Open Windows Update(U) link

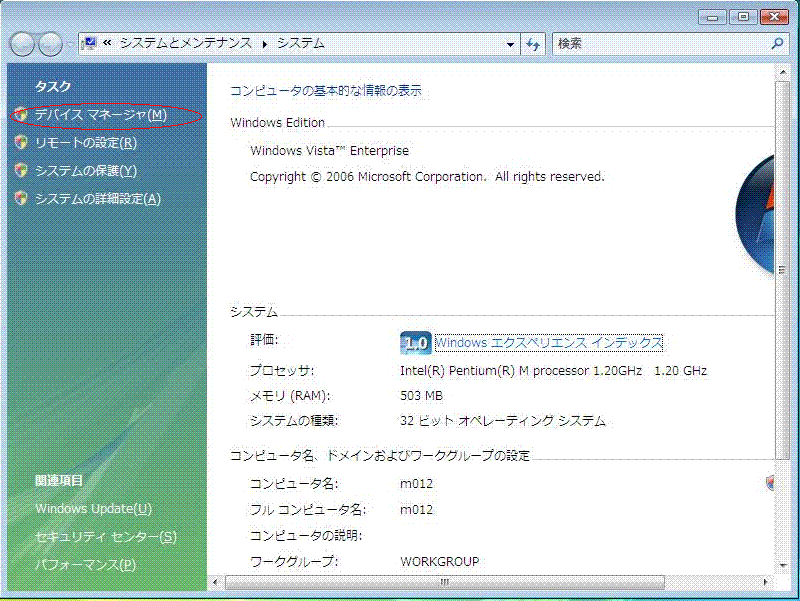coord(93,509)
